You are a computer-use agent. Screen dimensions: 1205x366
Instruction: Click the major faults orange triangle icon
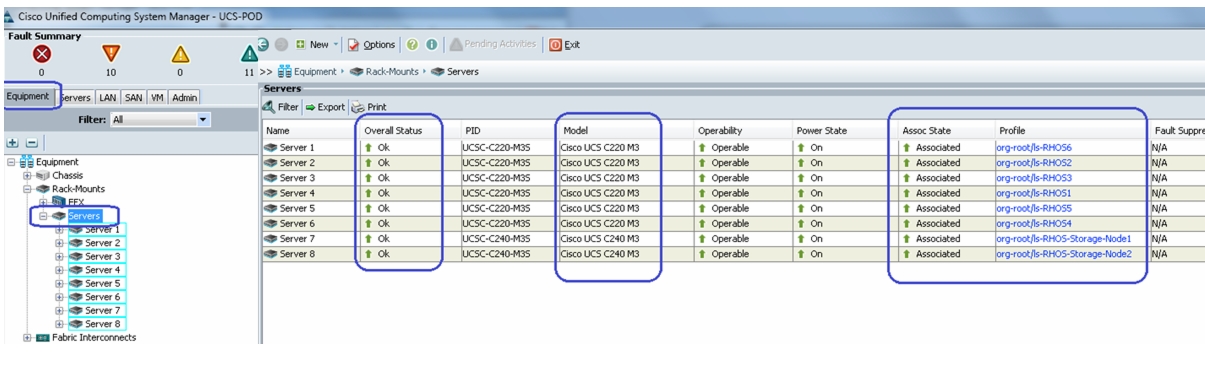111,55
